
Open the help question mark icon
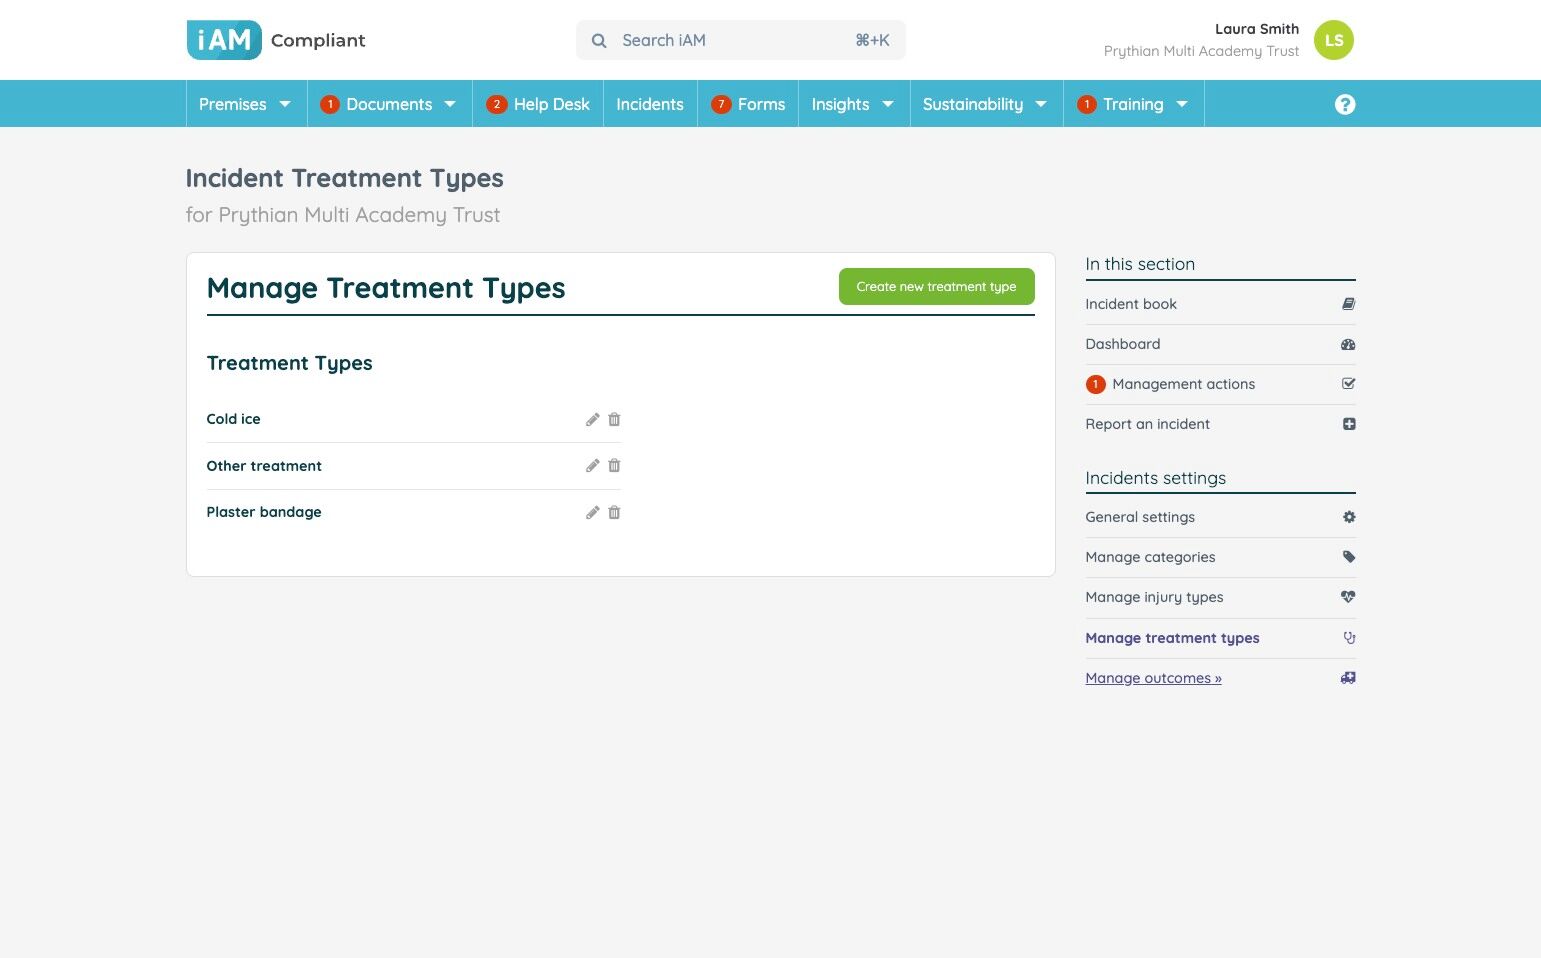pos(1345,104)
